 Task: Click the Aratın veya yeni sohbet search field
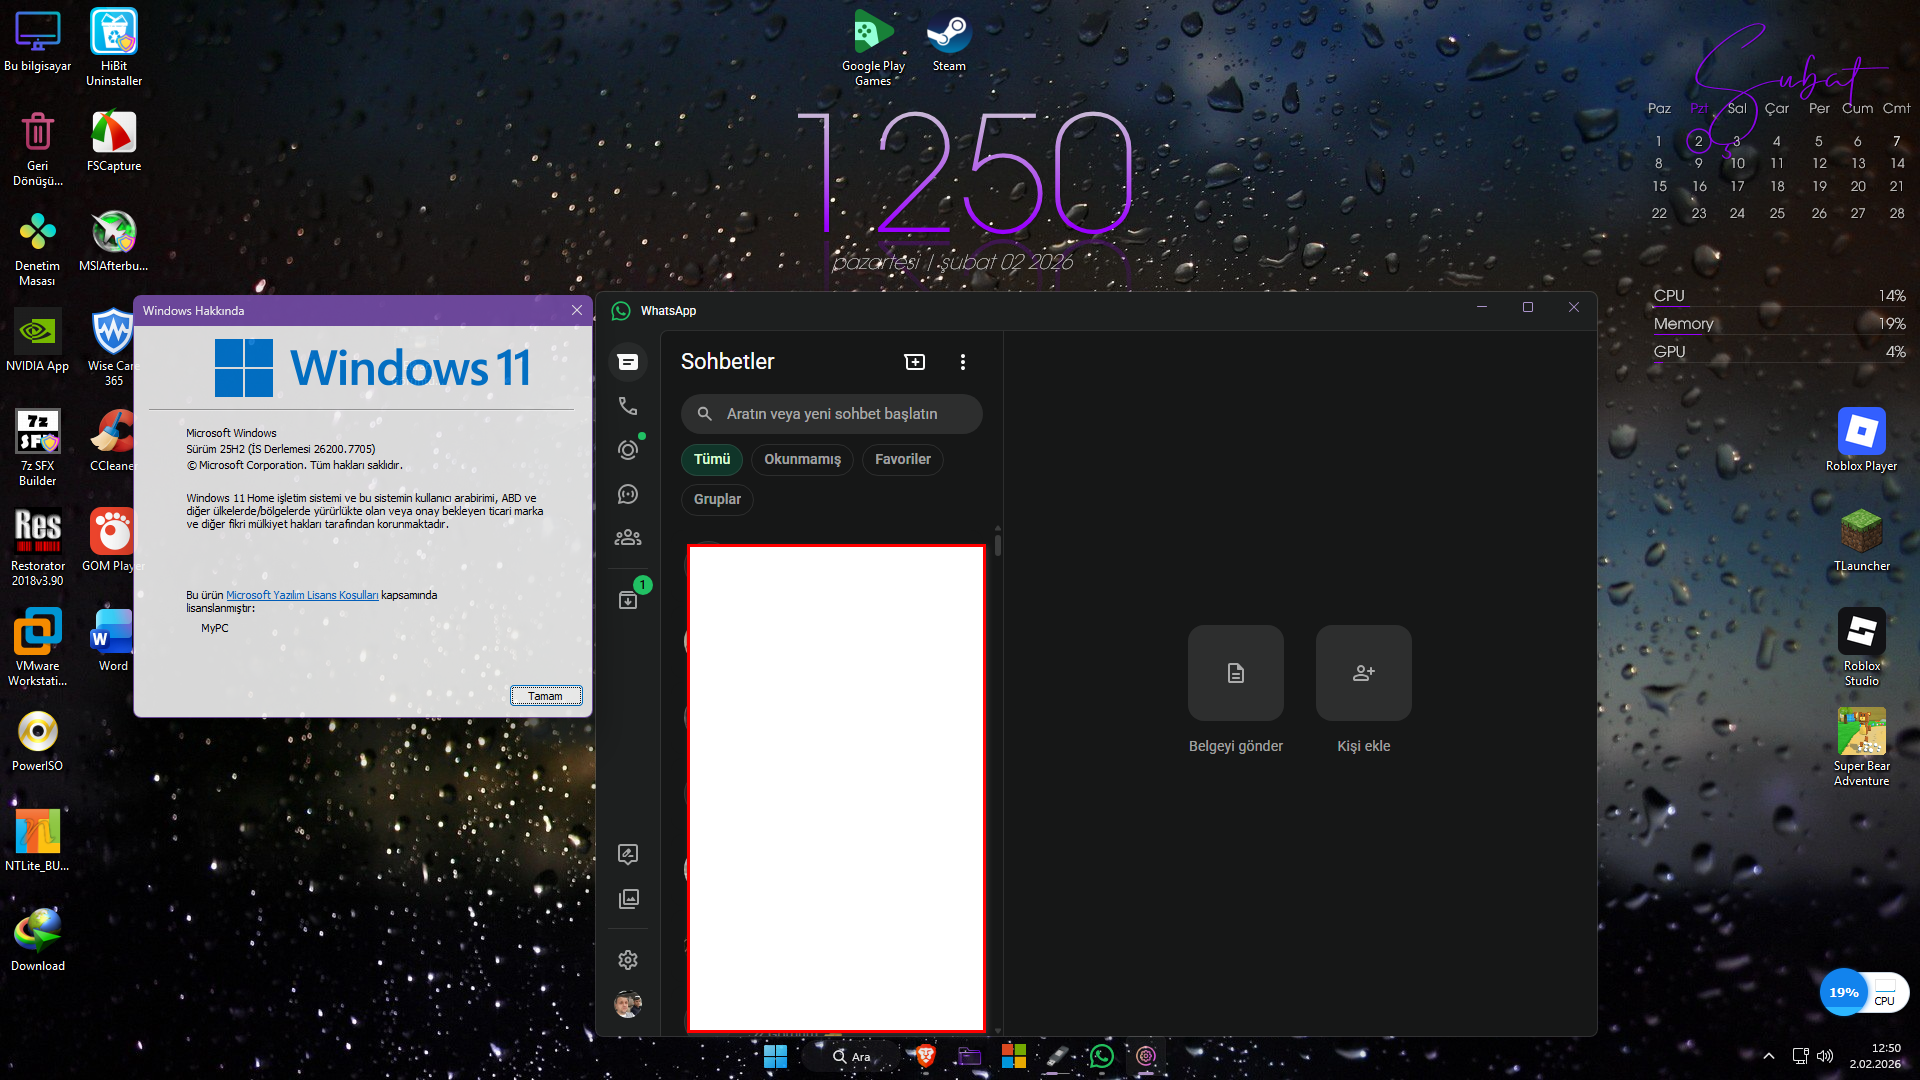tap(832, 414)
